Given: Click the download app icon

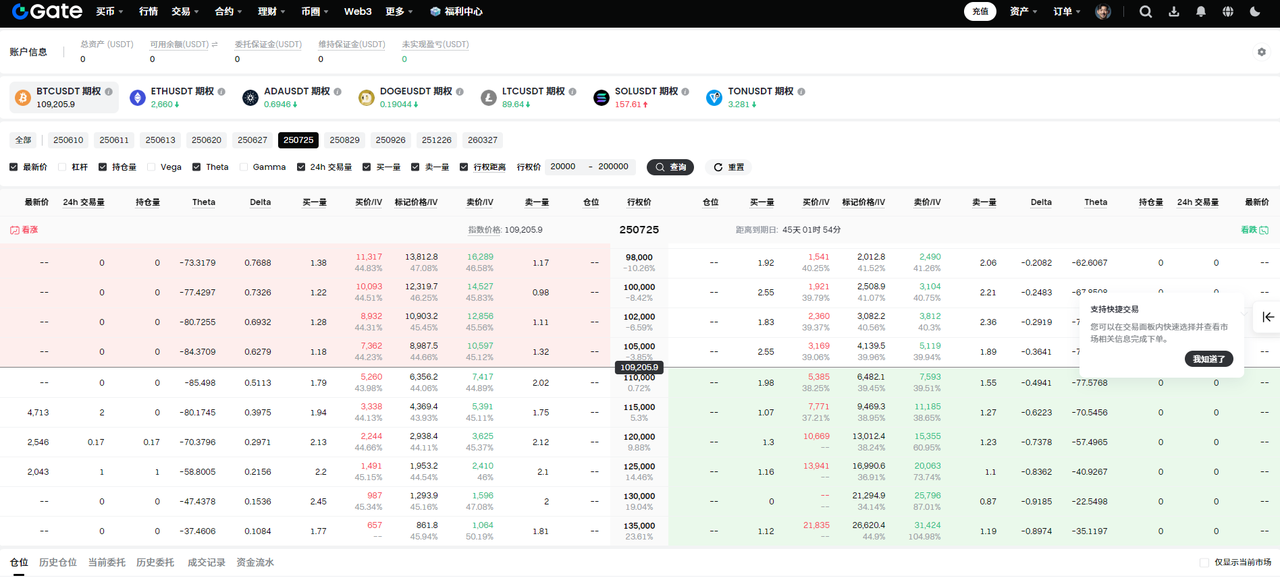Looking at the screenshot, I should click(x=1174, y=12).
